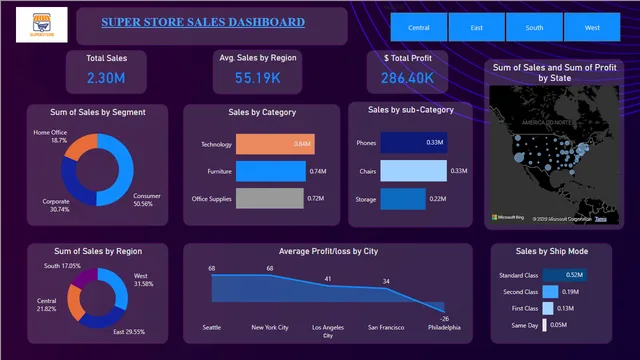Click the West 31.58% label
640x360 pixels.
(x=144, y=280)
